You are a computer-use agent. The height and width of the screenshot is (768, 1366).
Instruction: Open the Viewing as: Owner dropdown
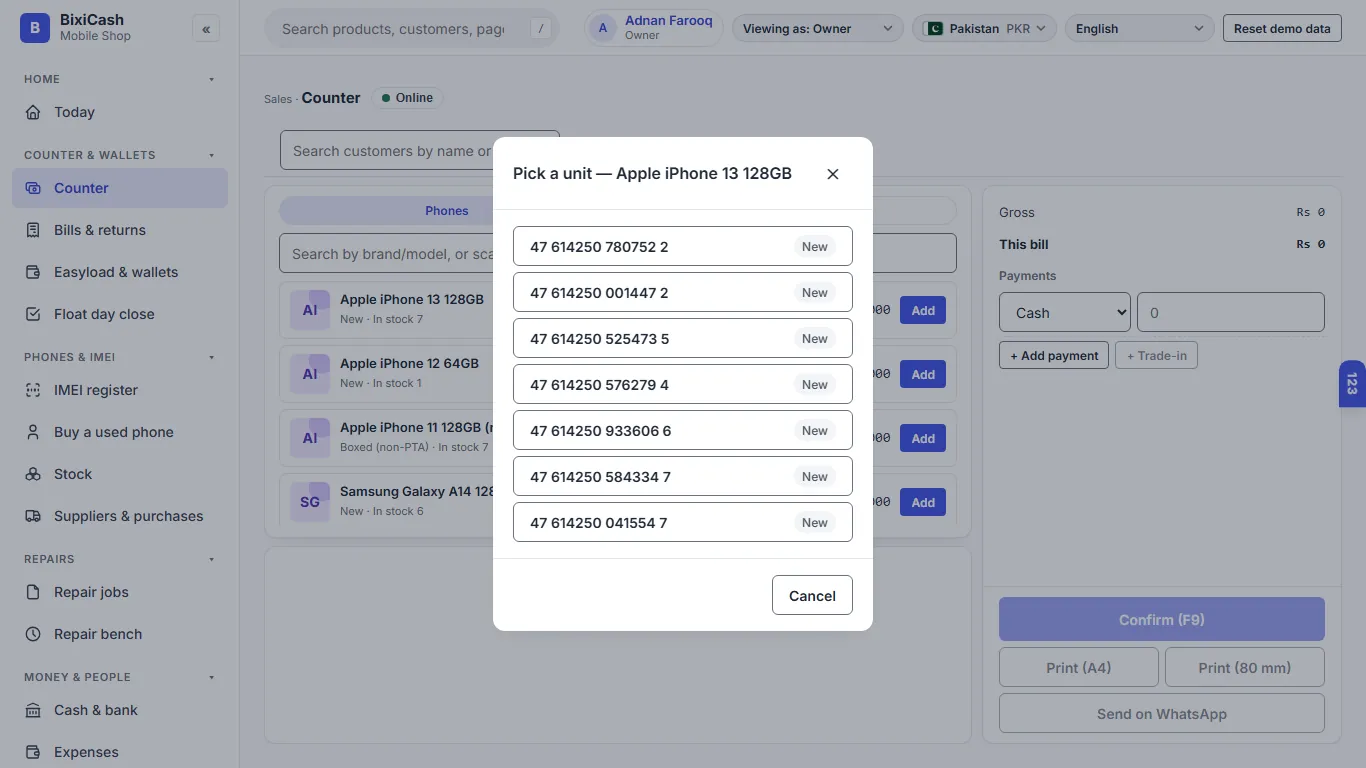(817, 29)
